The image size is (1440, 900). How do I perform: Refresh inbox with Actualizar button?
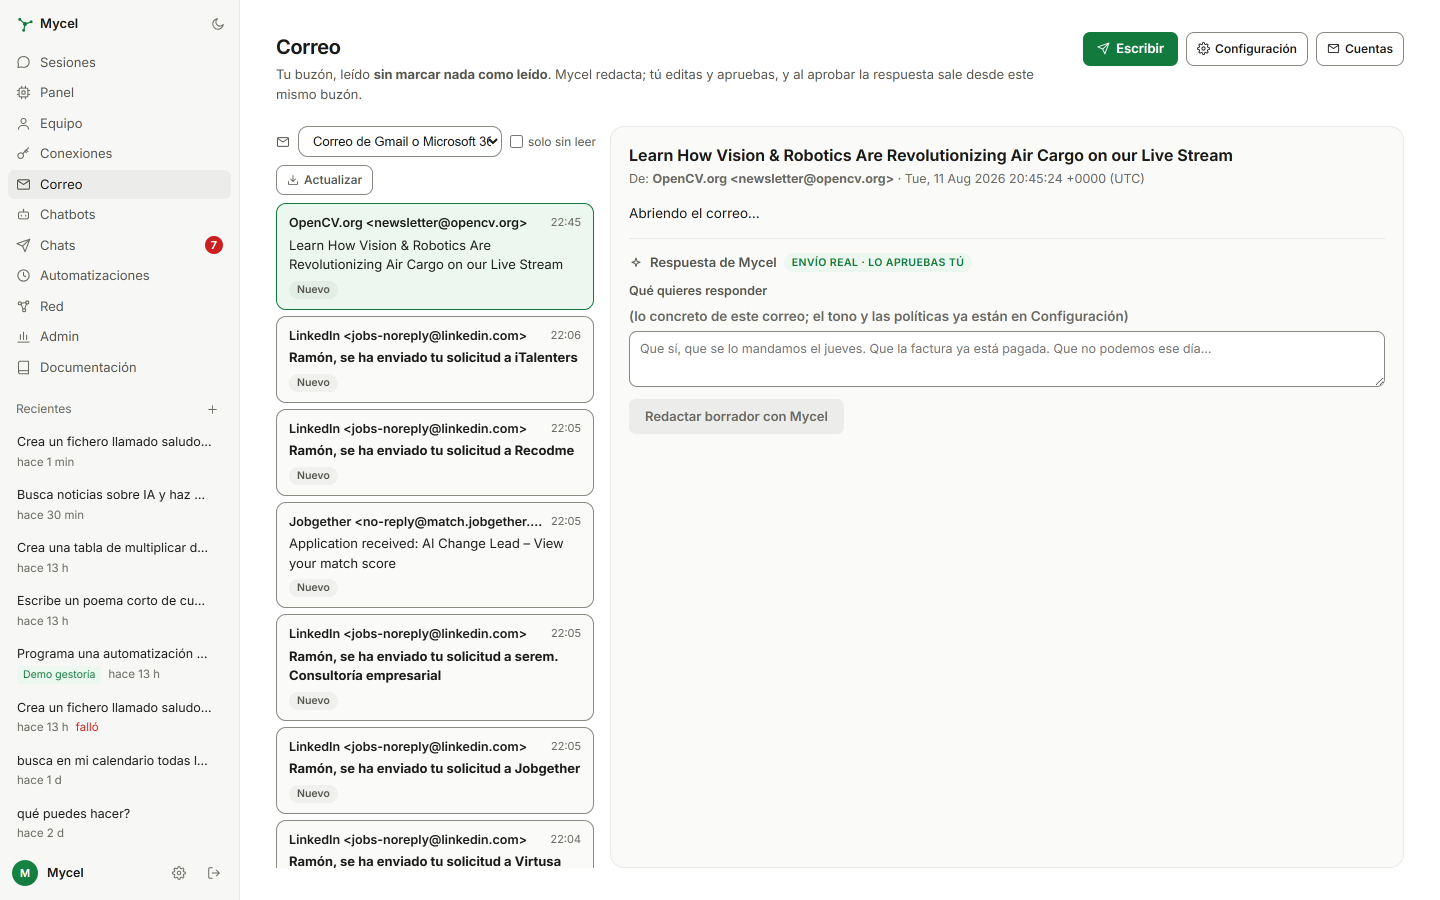325,180
